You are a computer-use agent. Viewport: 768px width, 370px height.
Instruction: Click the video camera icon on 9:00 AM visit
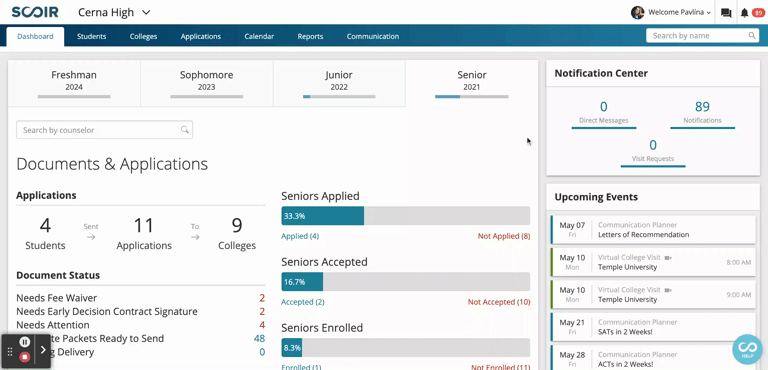tap(668, 290)
